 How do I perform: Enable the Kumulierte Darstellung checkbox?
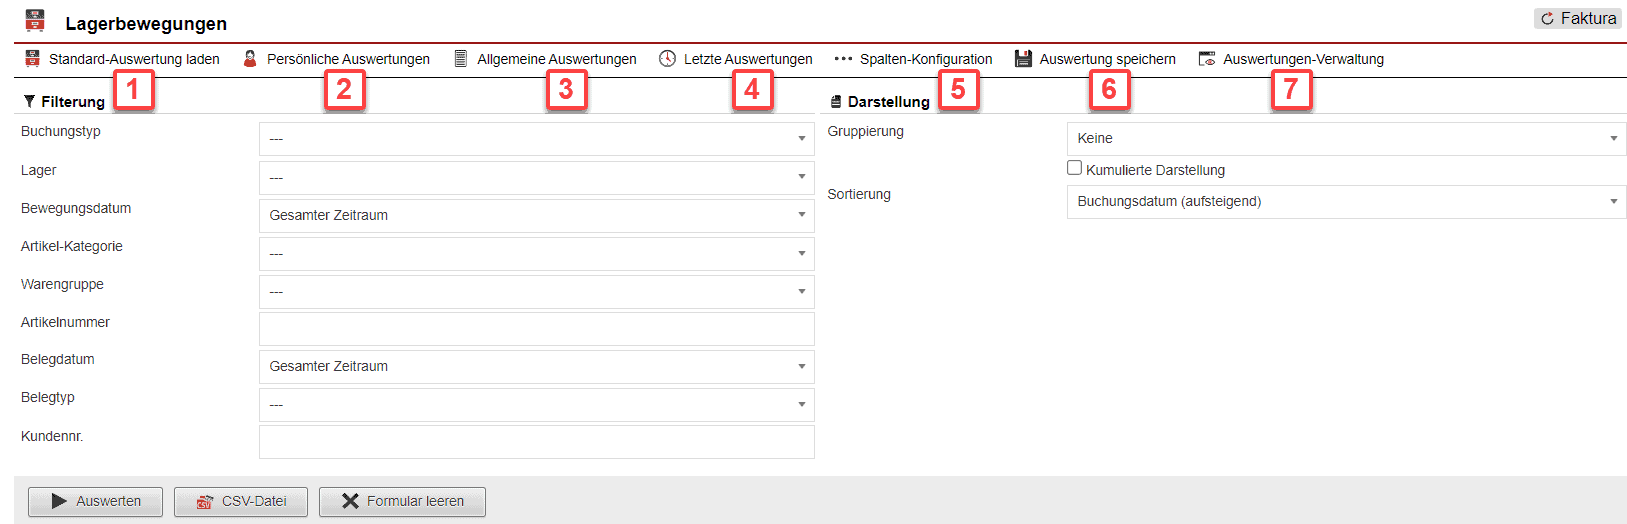click(x=1074, y=168)
